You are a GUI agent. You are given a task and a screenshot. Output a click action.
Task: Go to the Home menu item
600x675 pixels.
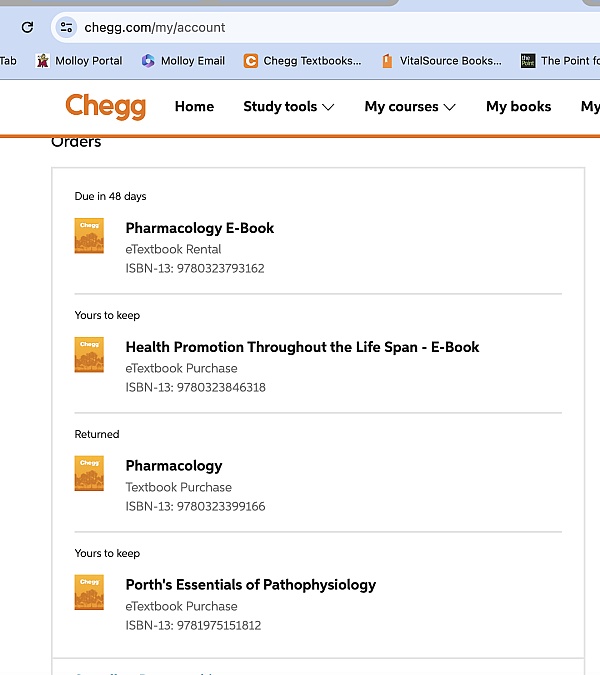pyautogui.click(x=194, y=106)
